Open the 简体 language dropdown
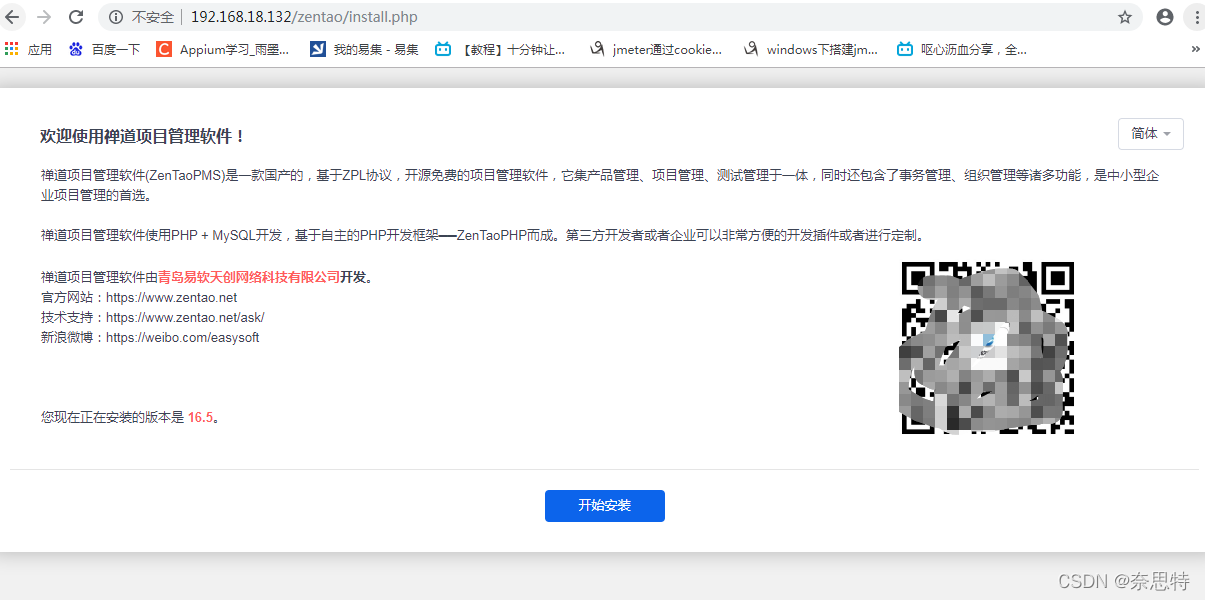This screenshot has height=600, width=1205. coord(1150,134)
